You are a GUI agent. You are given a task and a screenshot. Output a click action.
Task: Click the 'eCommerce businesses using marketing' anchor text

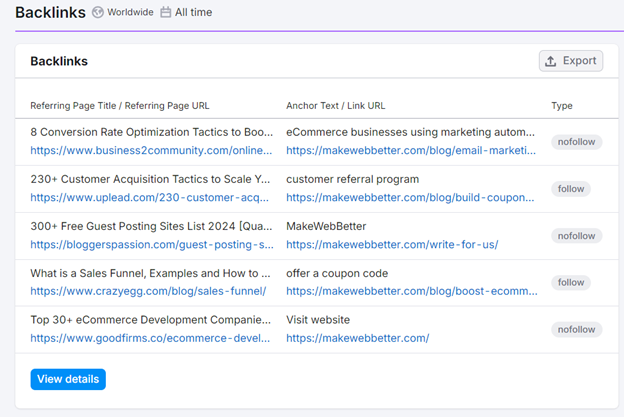click(x=410, y=132)
